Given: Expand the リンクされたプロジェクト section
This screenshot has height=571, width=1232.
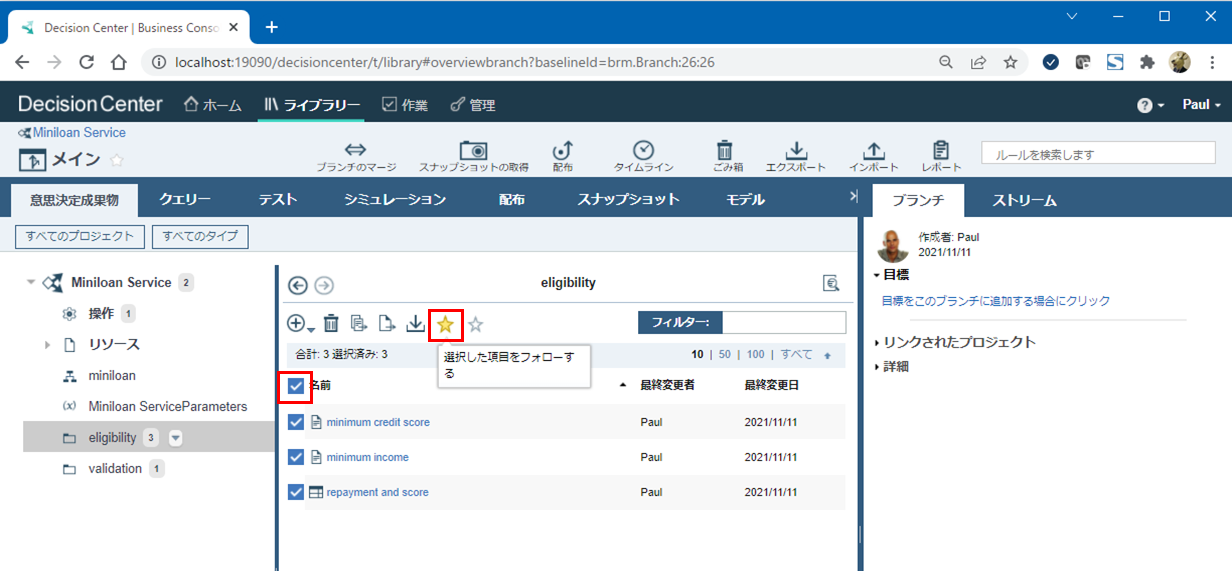Looking at the screenshot, I should [x=876, y=342].
